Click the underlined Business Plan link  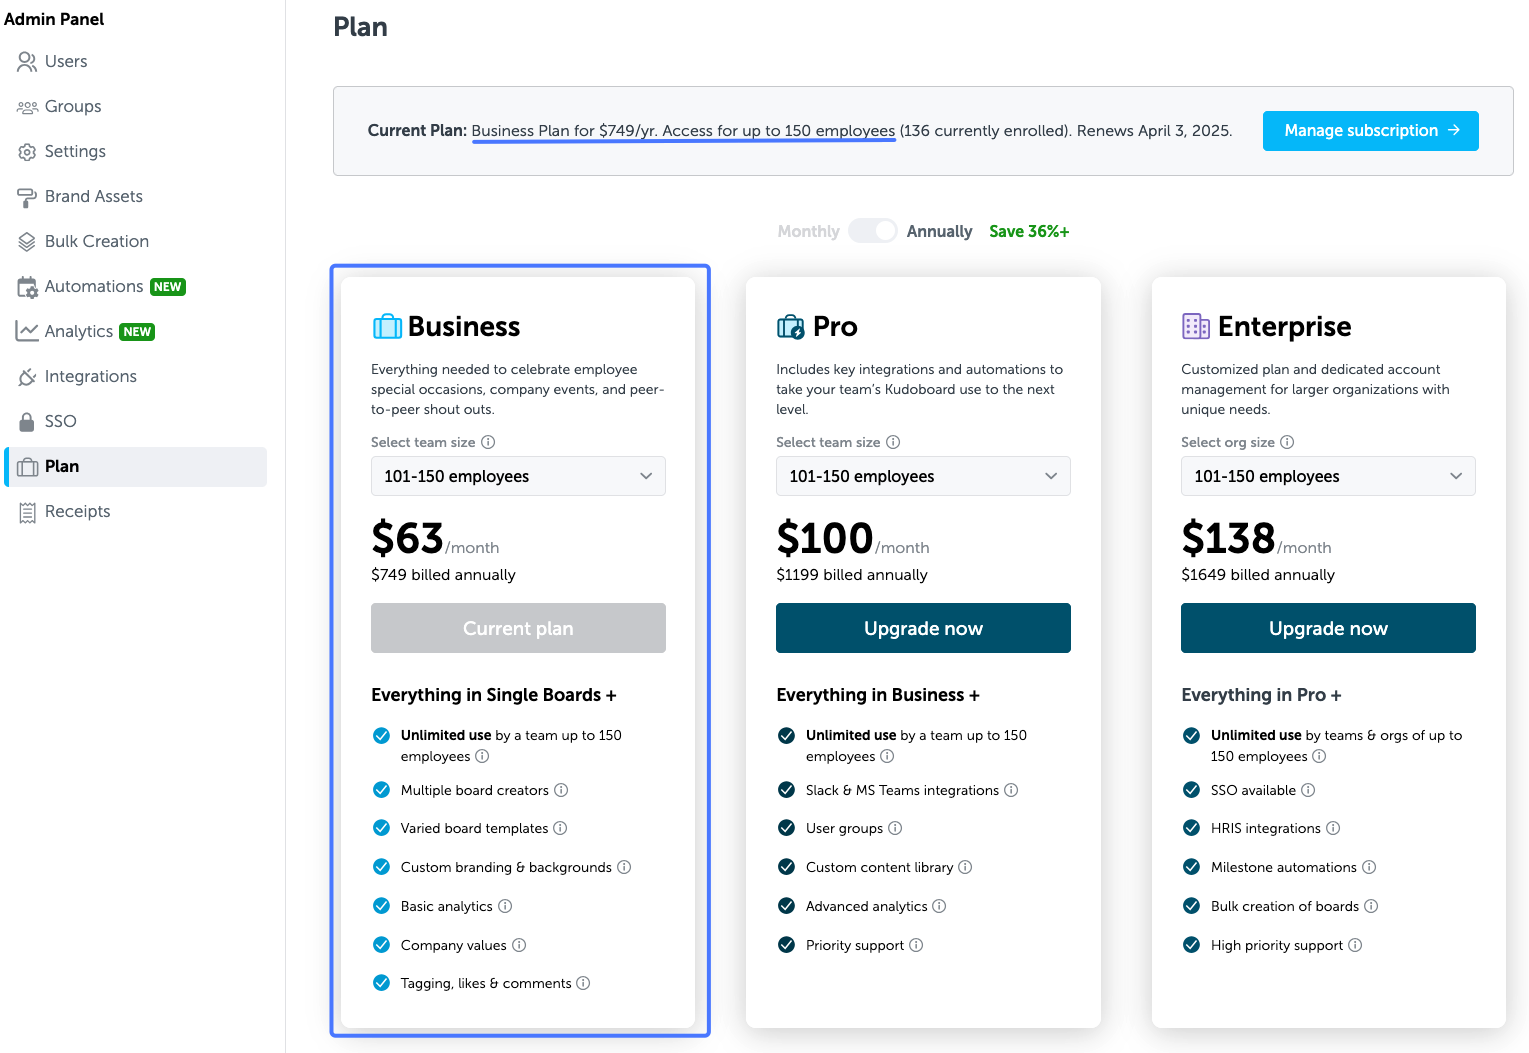[x=683, y=131]
